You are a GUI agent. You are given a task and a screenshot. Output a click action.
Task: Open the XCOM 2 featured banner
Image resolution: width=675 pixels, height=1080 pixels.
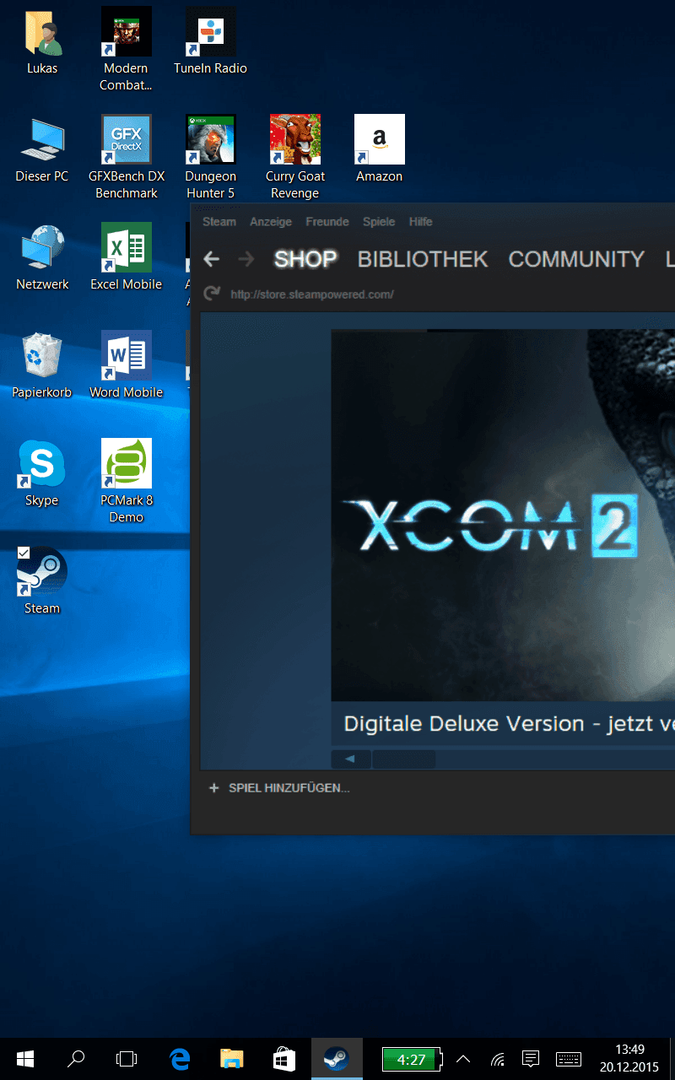(x=503, y=515)
